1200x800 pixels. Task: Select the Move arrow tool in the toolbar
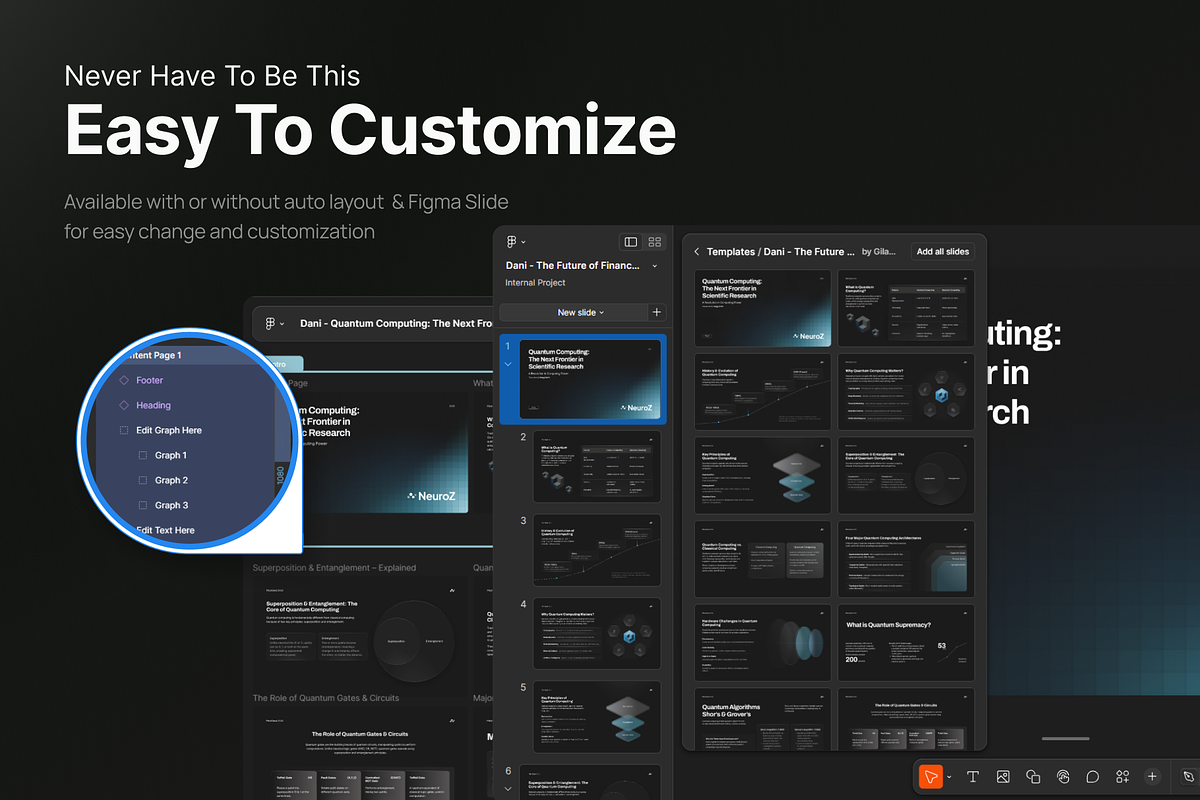click(x=931, y=776)
